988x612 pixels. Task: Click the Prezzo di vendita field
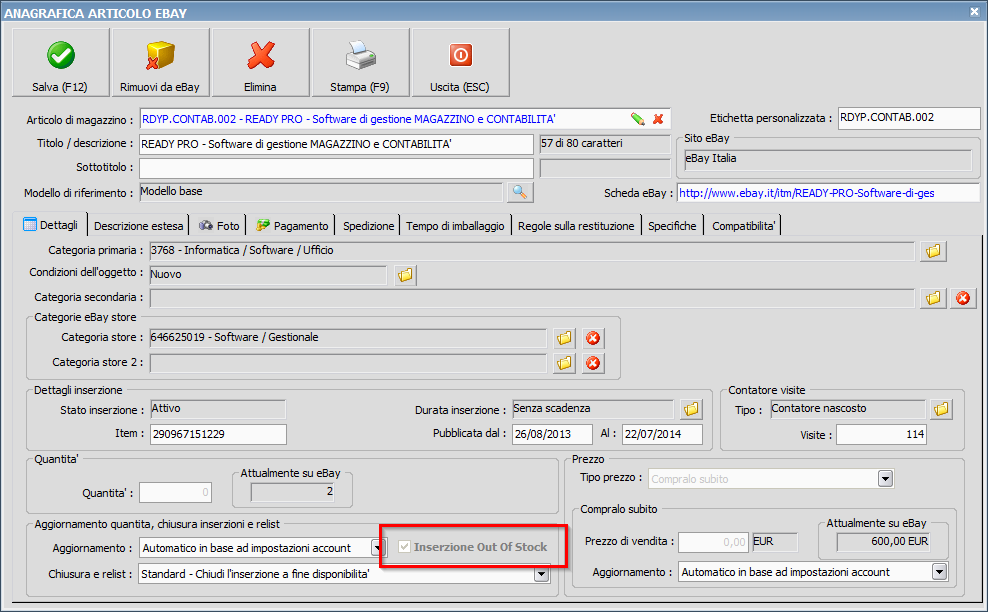(x=713, y=542)
